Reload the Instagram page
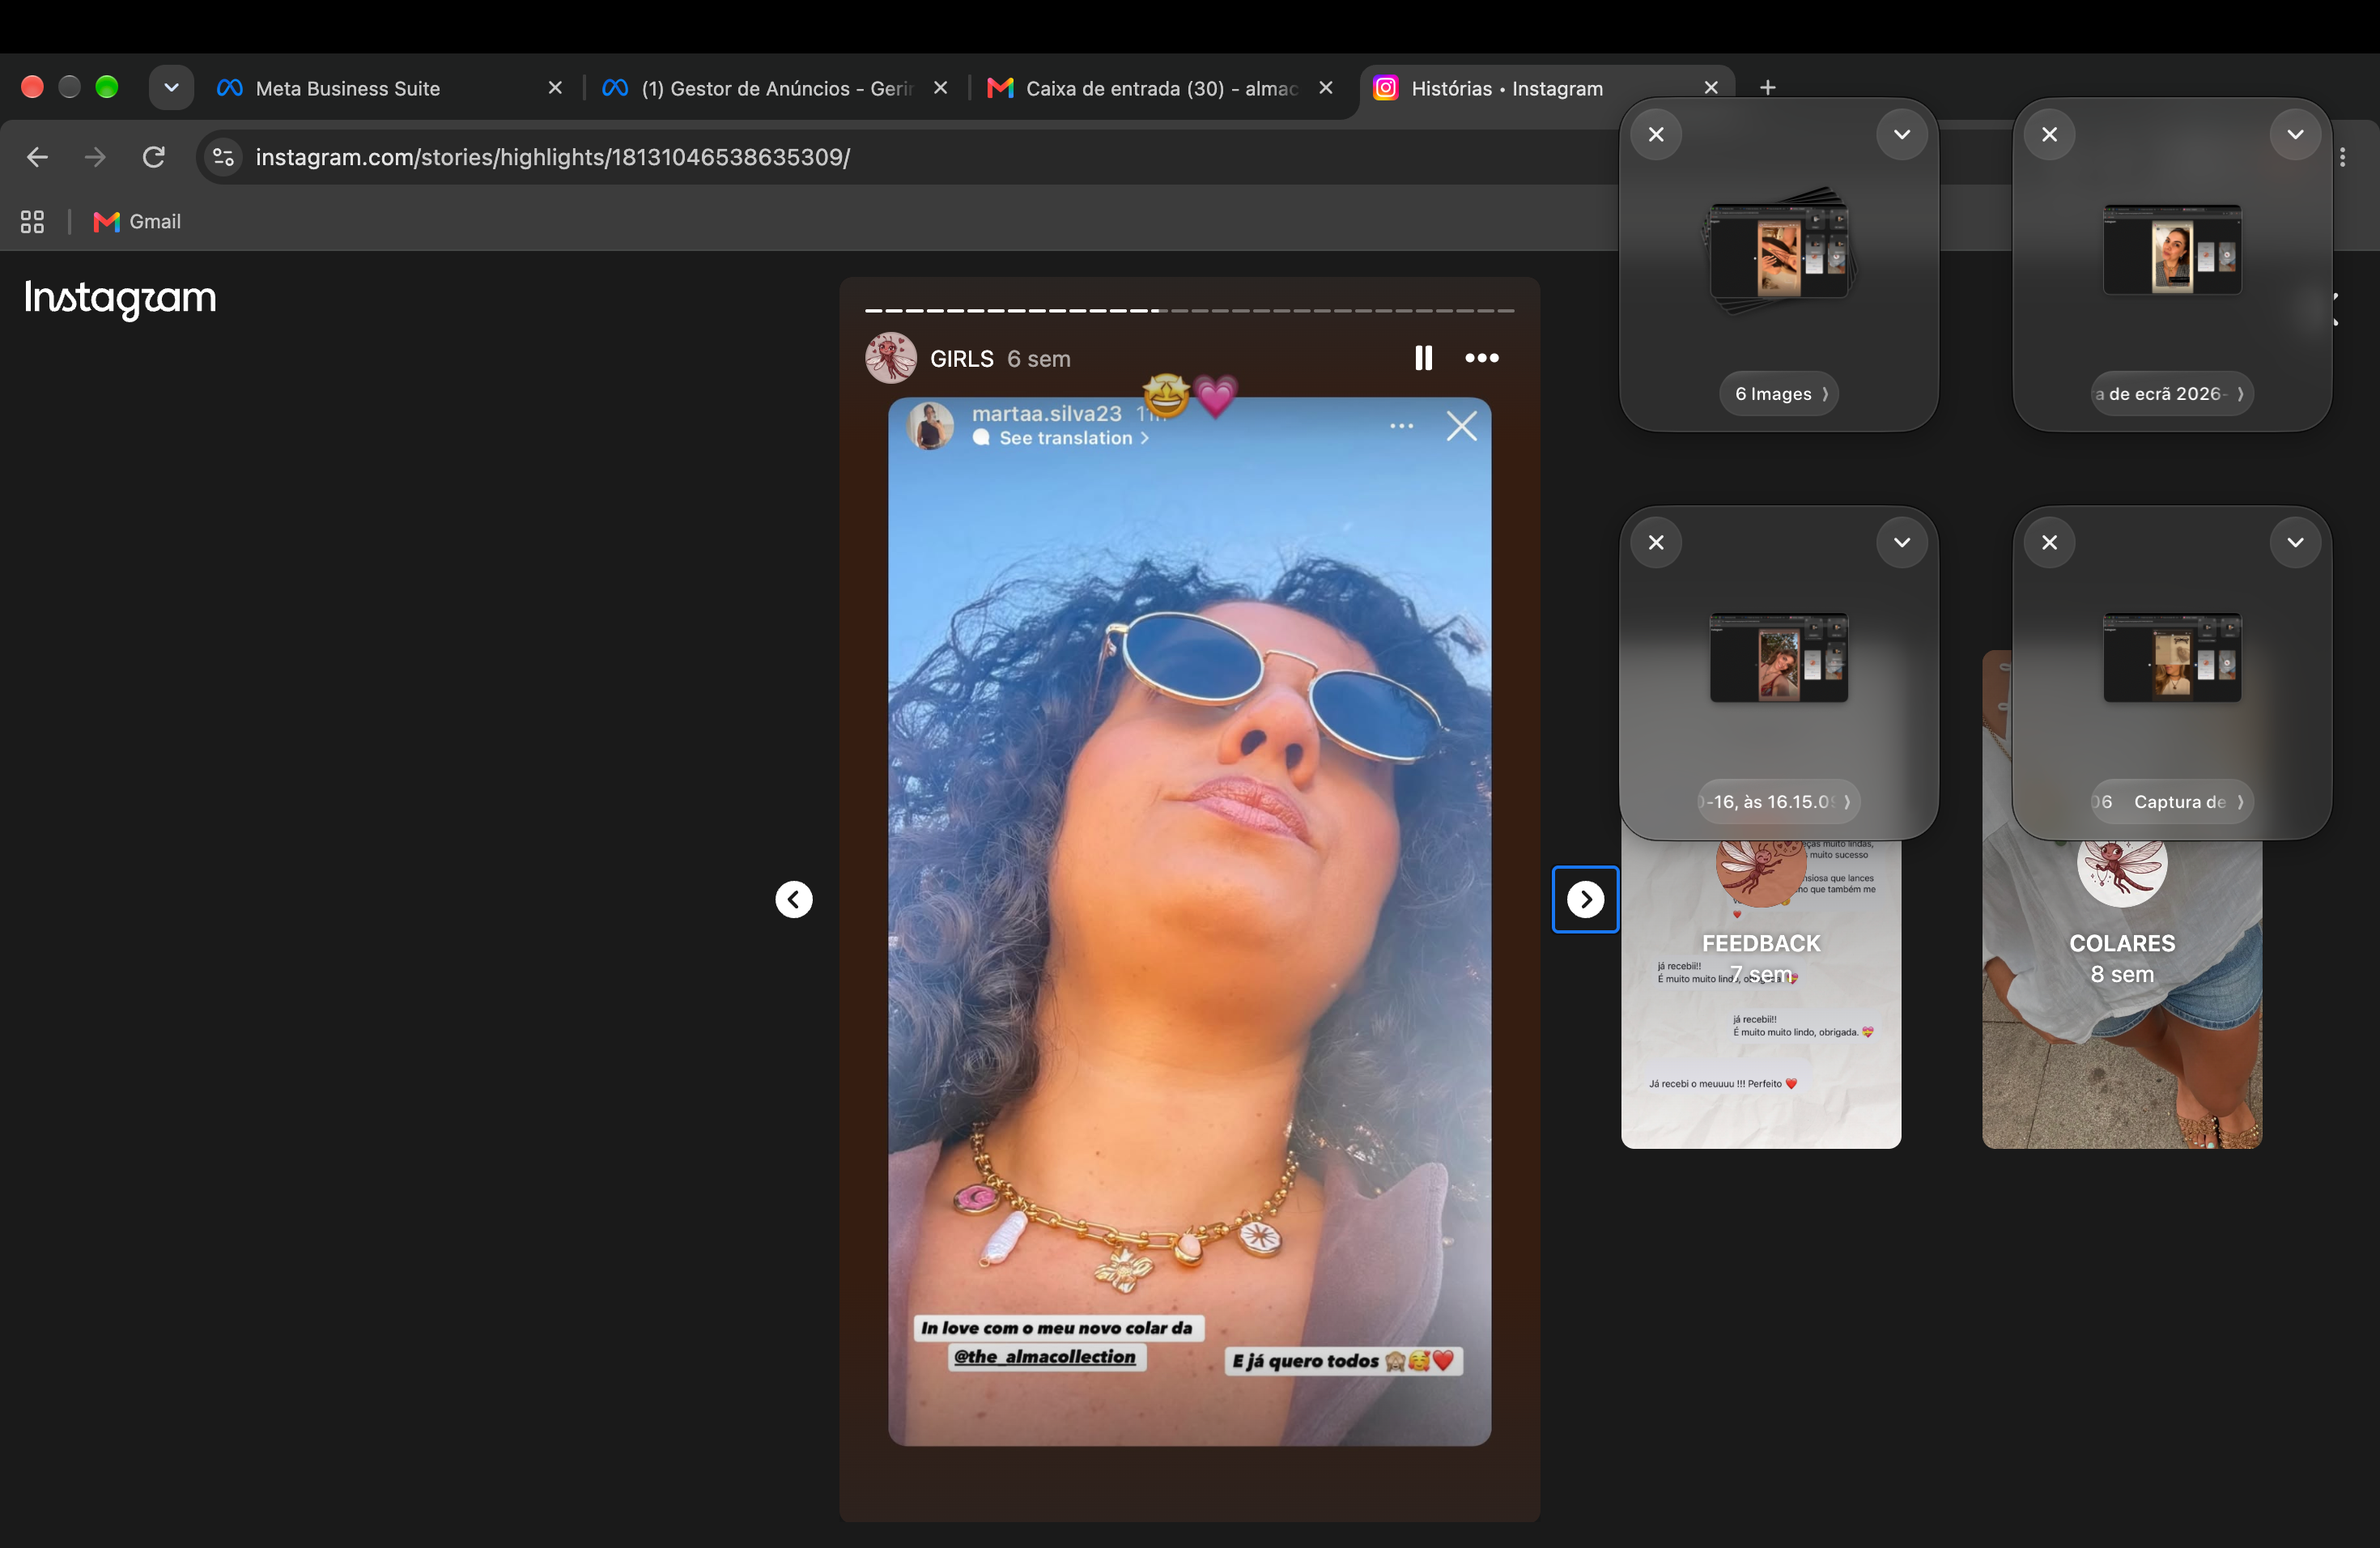 point(153,157)
